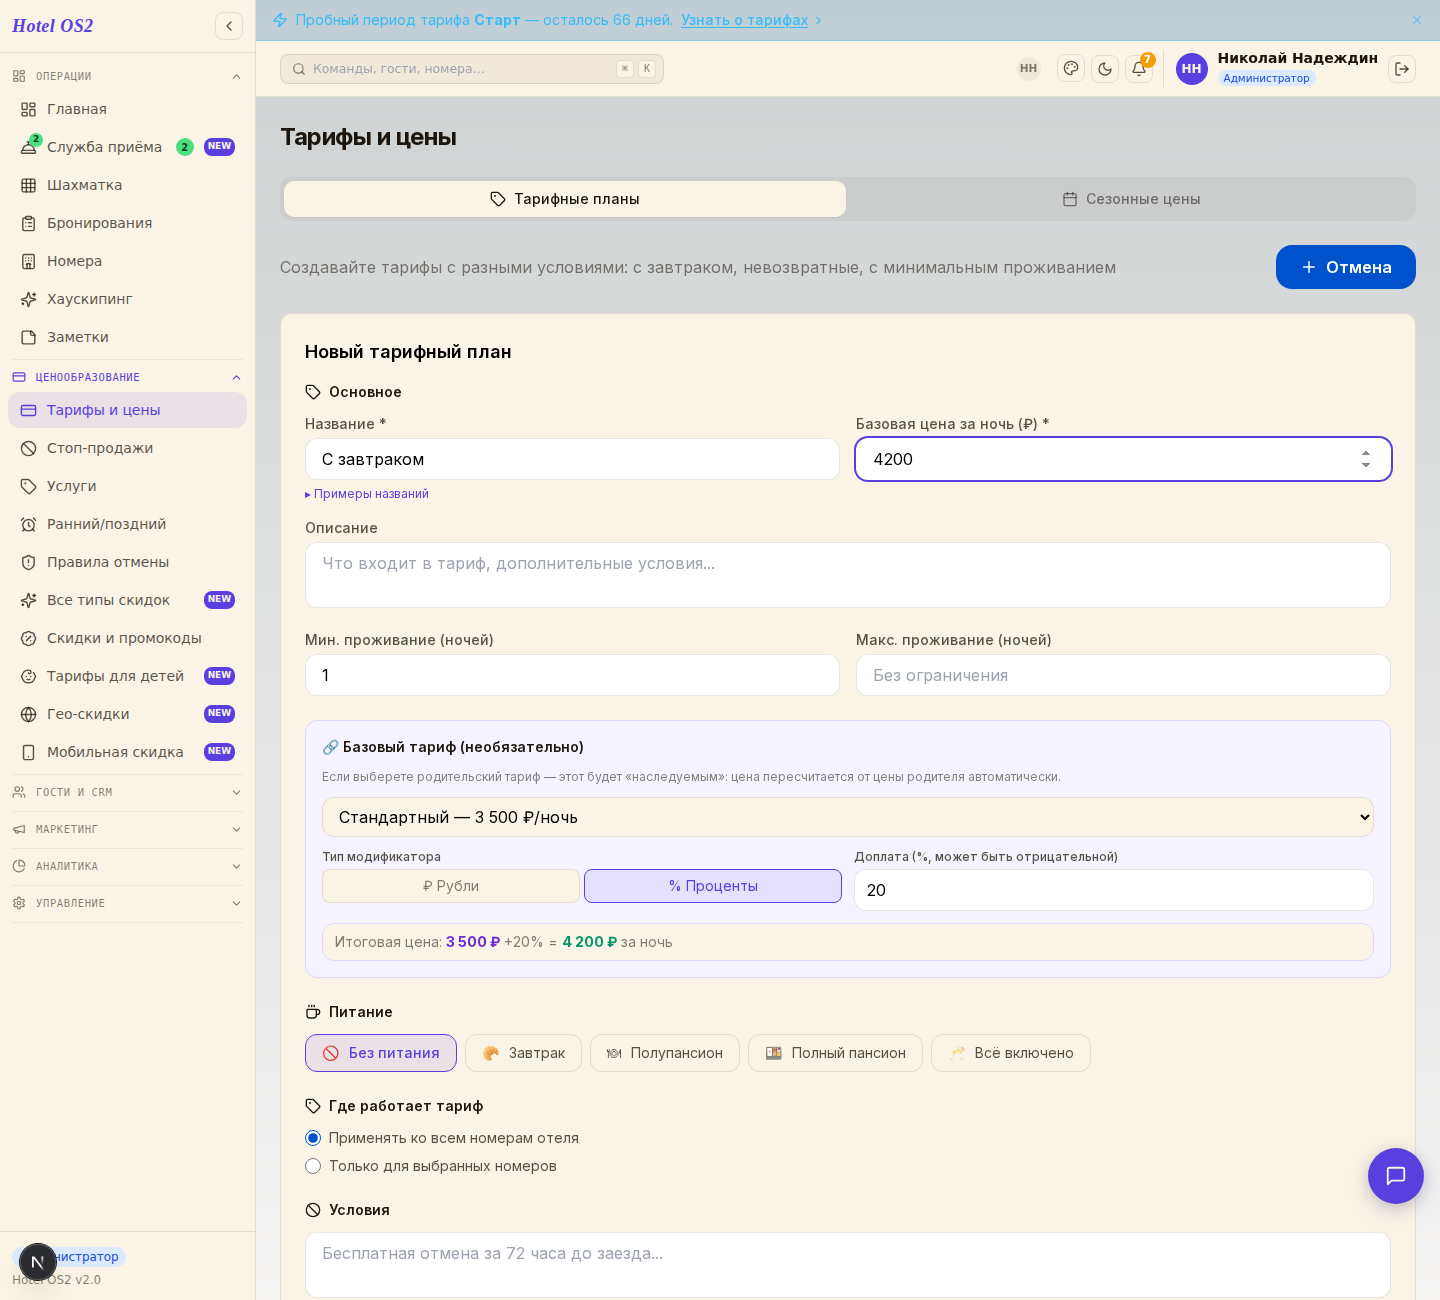1440x1300 pixels.
Task: Open Ранний/поздний settings
Action: click(127, 524)
